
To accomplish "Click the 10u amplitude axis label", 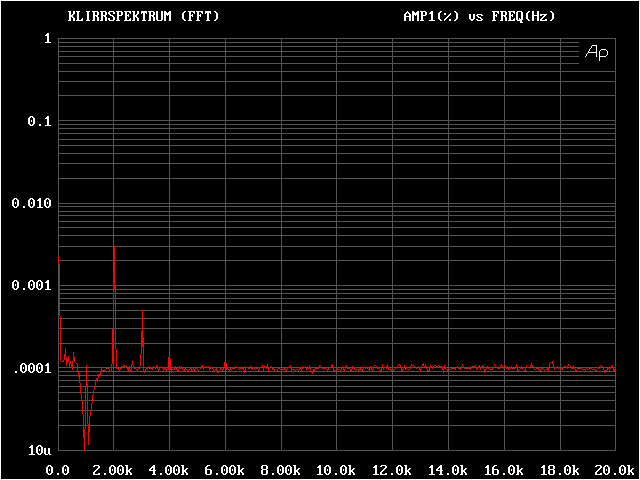I will [40, 450].
